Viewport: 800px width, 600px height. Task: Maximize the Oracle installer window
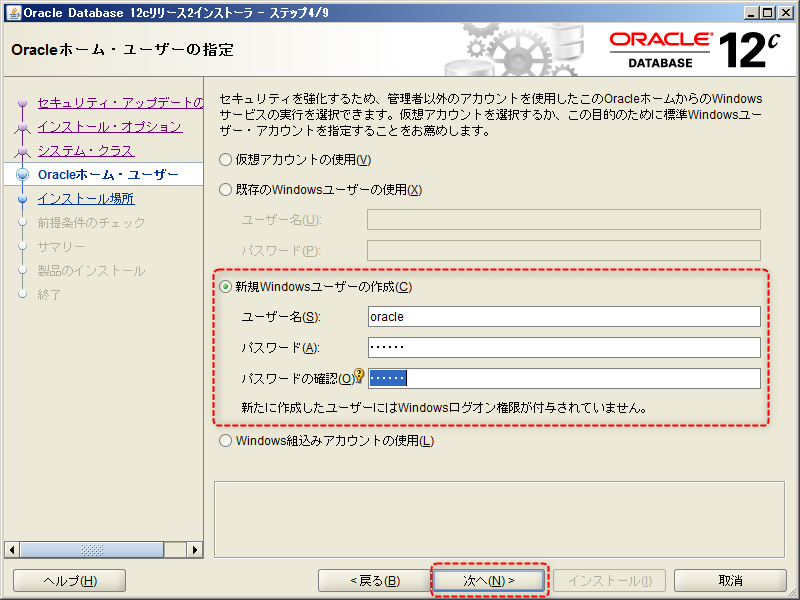tap(768, 13)
